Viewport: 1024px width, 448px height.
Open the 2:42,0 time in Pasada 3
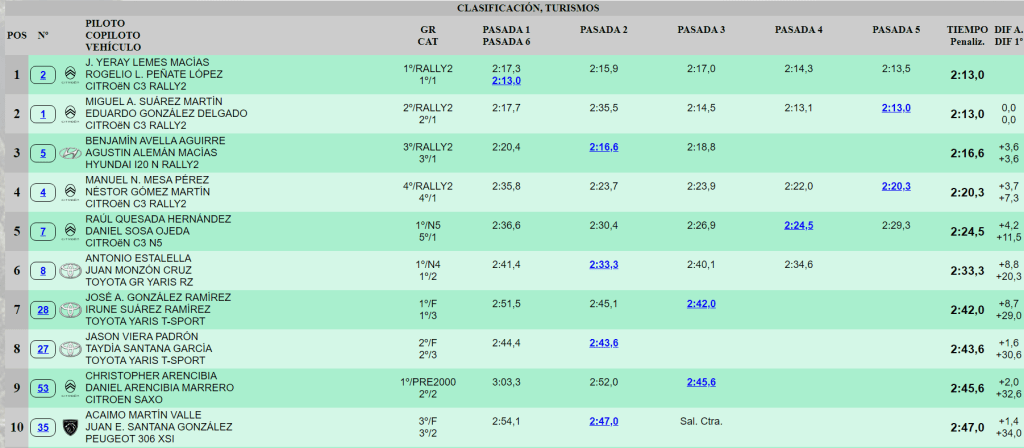701,304
